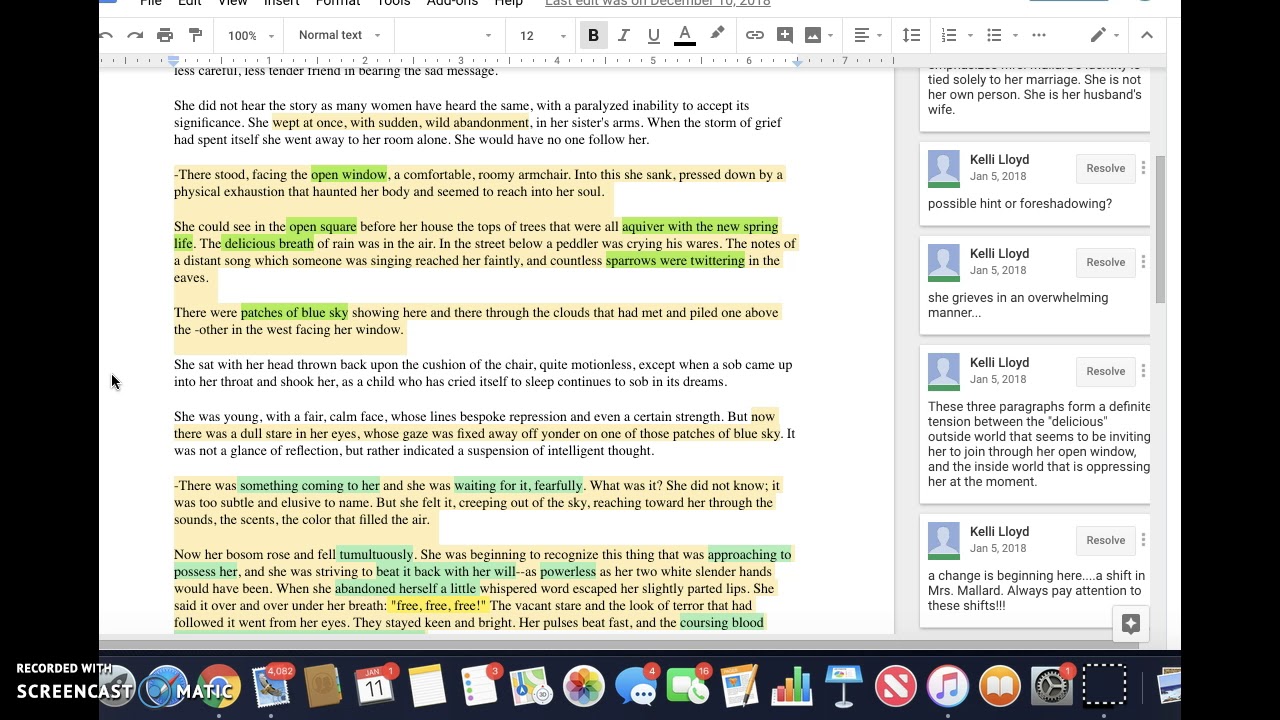The height and width of the screenshot is (720, 1280).
Task: Expand numbered list style arrow
Action: [970, 36]
